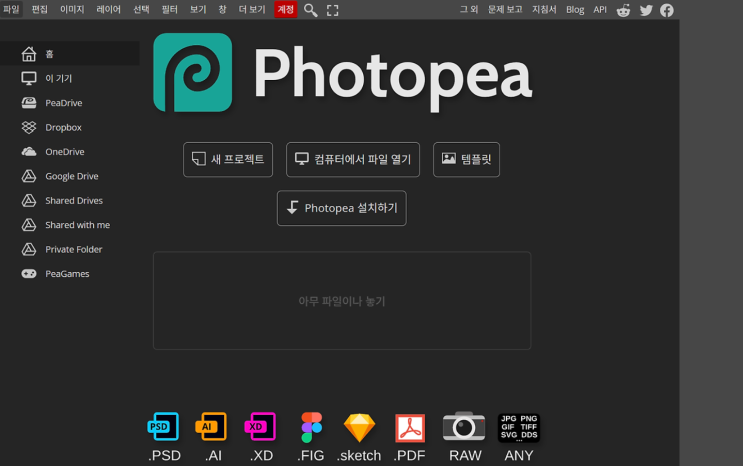Click the .XD format icon

[x=261, y=426]
